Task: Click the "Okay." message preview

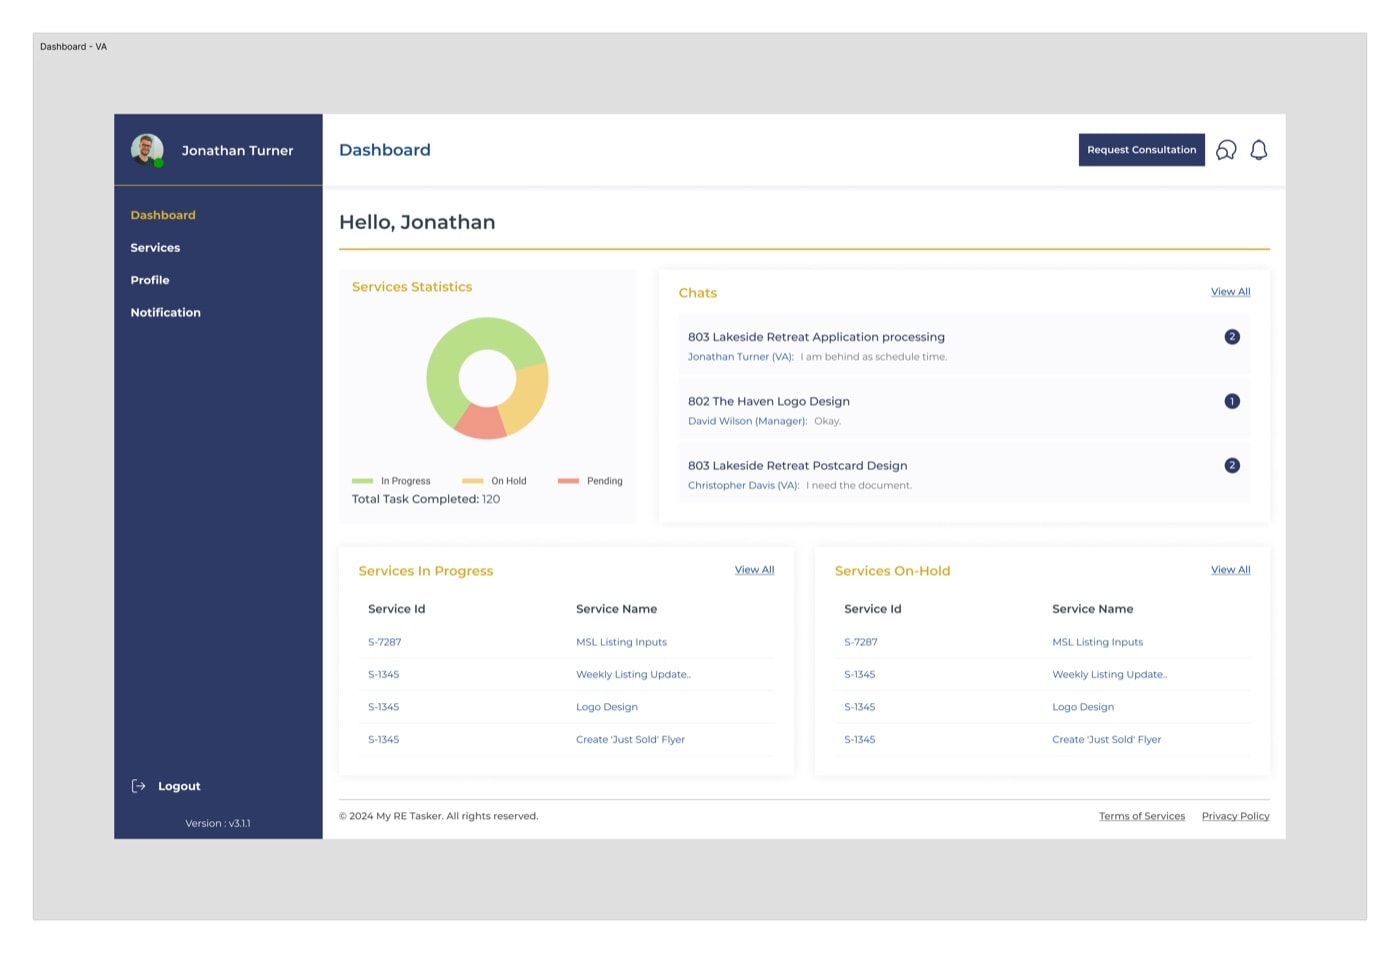Action: [828, 421]
